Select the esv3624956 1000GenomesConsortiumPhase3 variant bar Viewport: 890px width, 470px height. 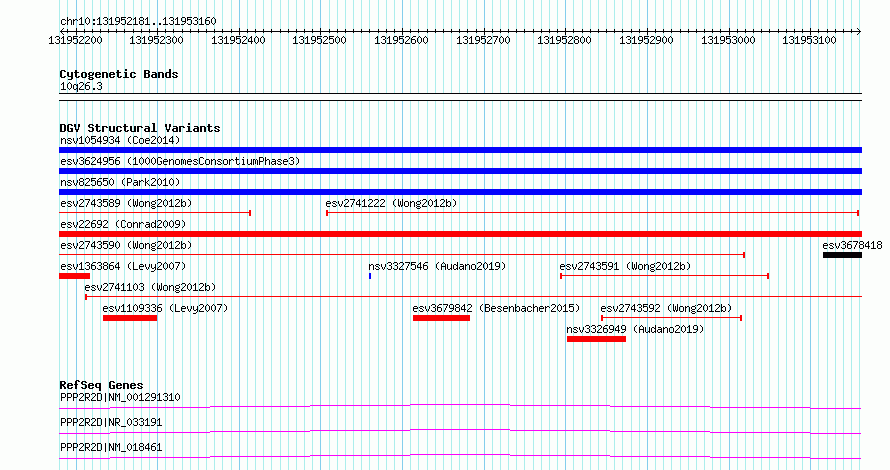(x=460, y=171)
